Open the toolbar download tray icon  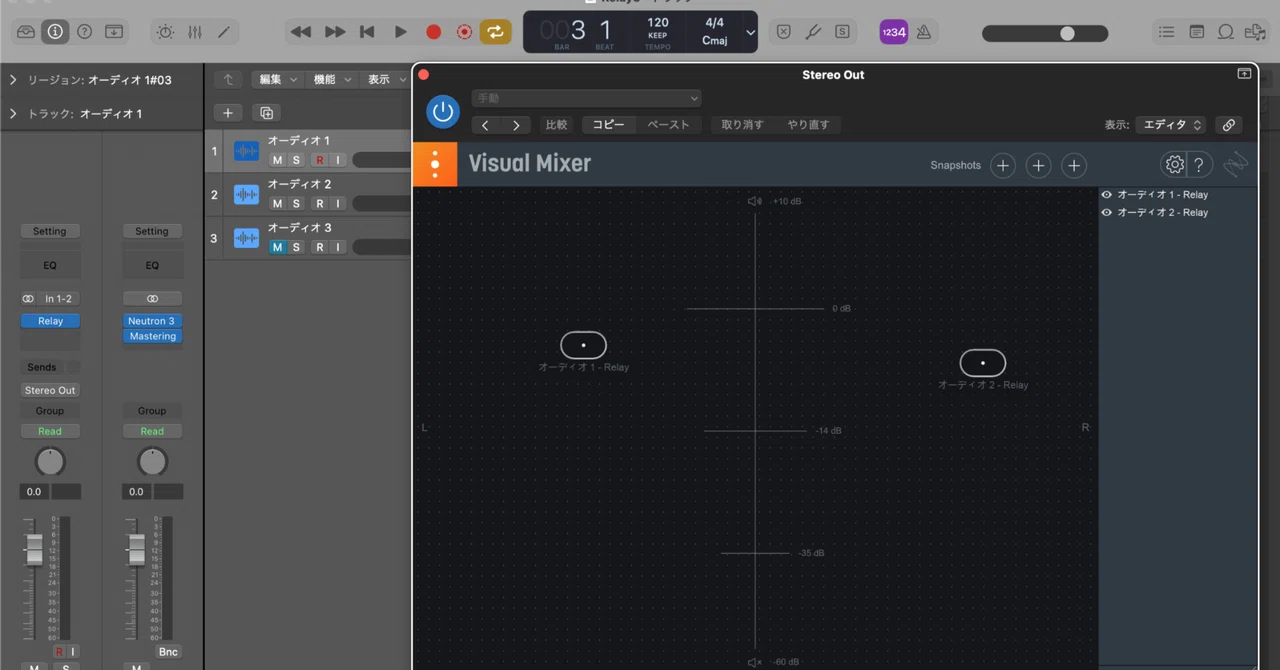pos(114,32)
